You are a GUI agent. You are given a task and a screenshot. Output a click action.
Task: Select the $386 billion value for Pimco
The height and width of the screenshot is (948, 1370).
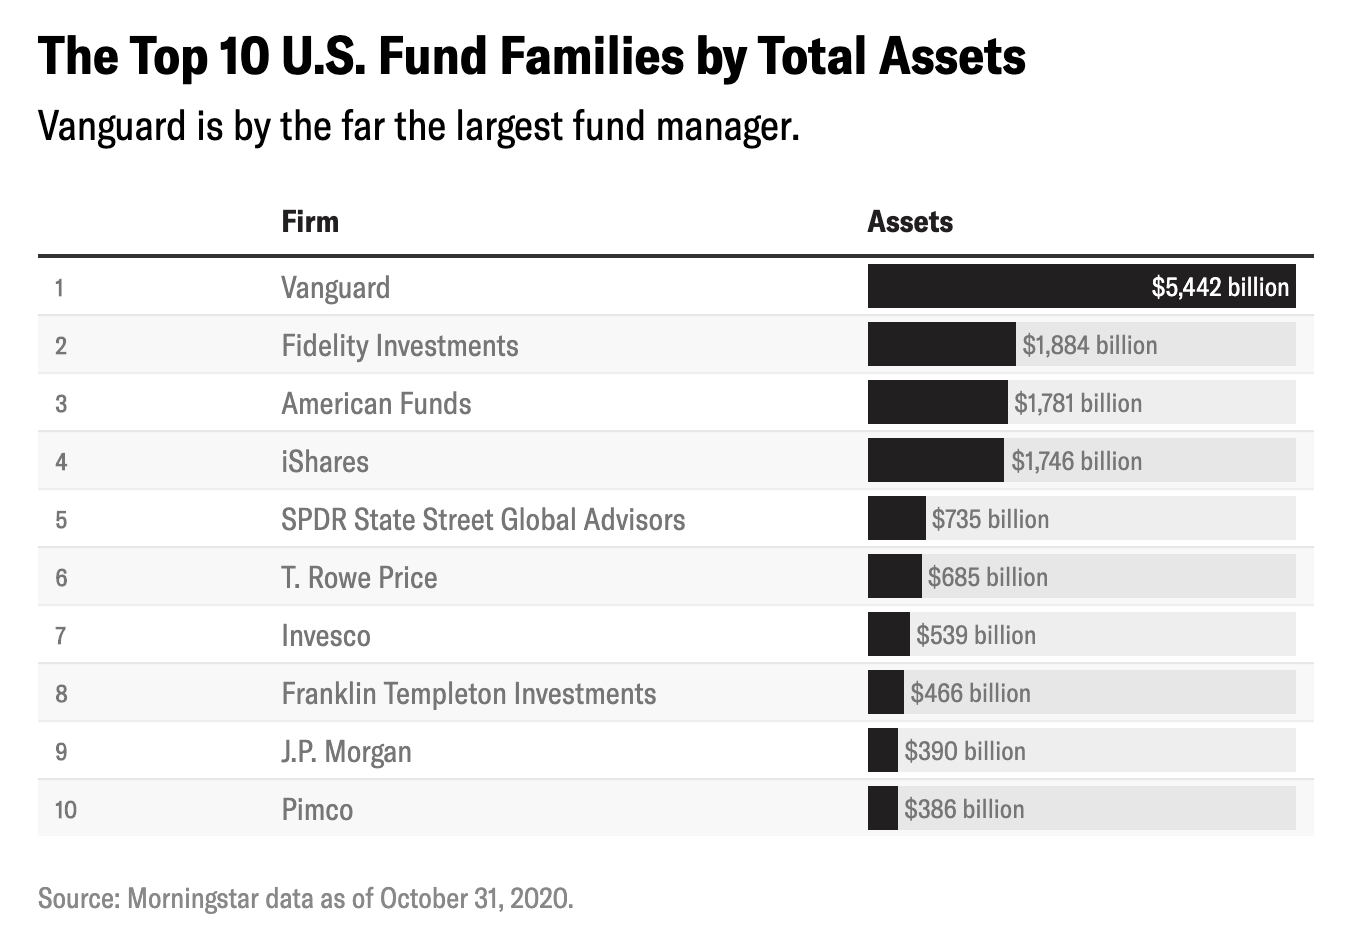pyautogui.click(x=964, y=810)
